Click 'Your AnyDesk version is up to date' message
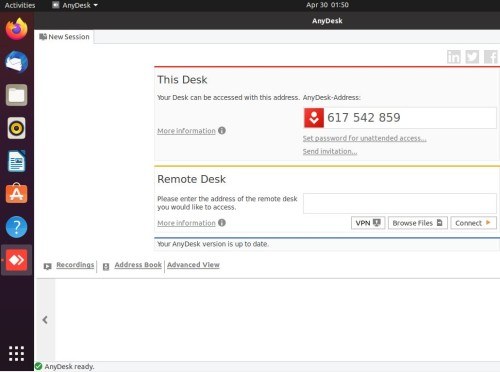 [x=213, y=244]
